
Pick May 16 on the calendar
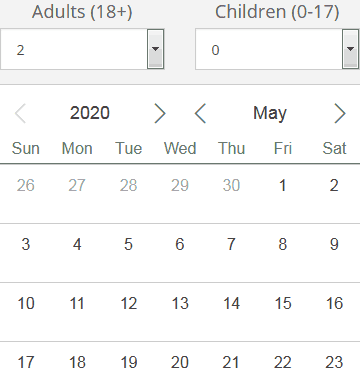(x=334, y=303)
